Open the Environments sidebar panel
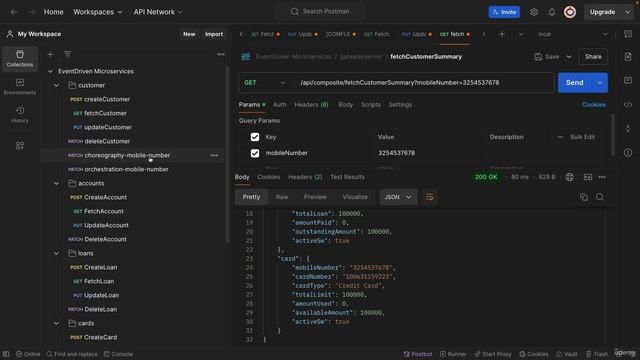640x360 pixels. [x=20, y=87]
